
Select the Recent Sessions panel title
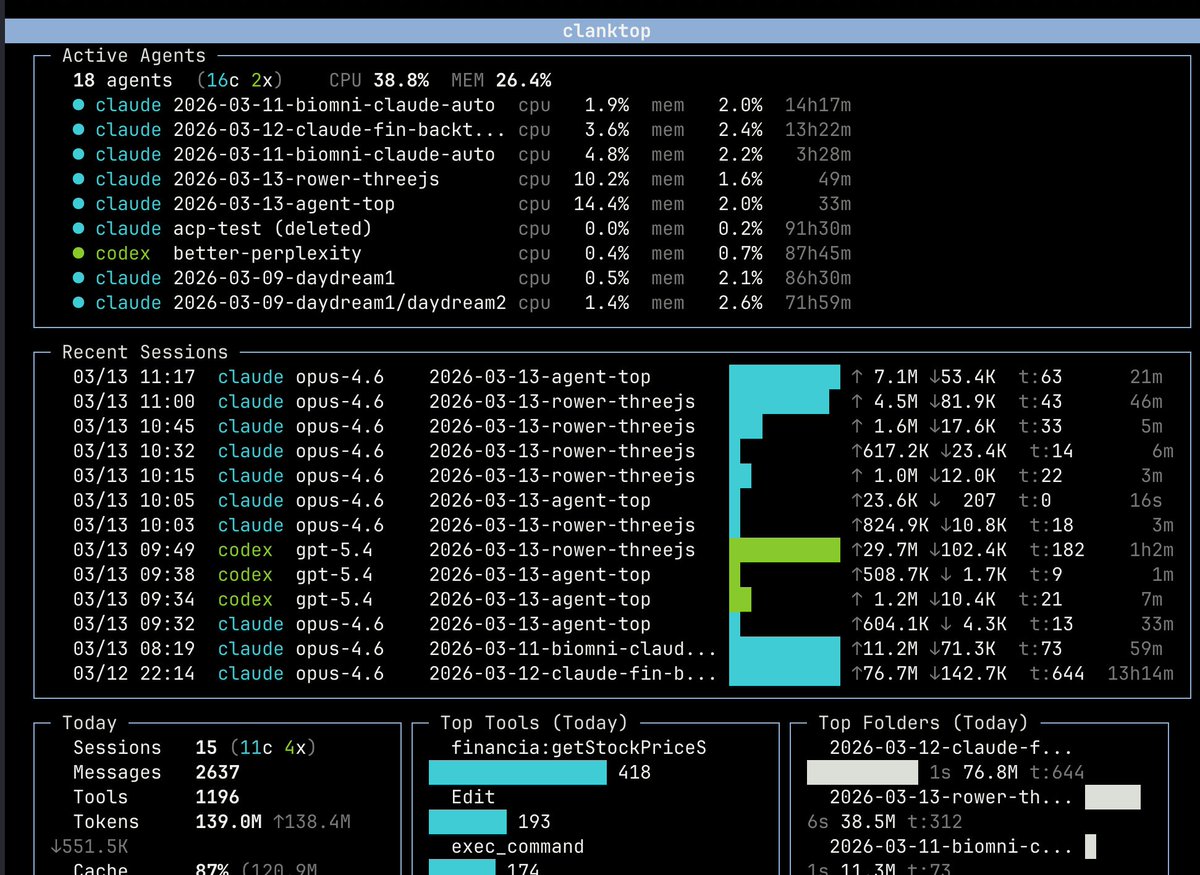pos(145,352)
